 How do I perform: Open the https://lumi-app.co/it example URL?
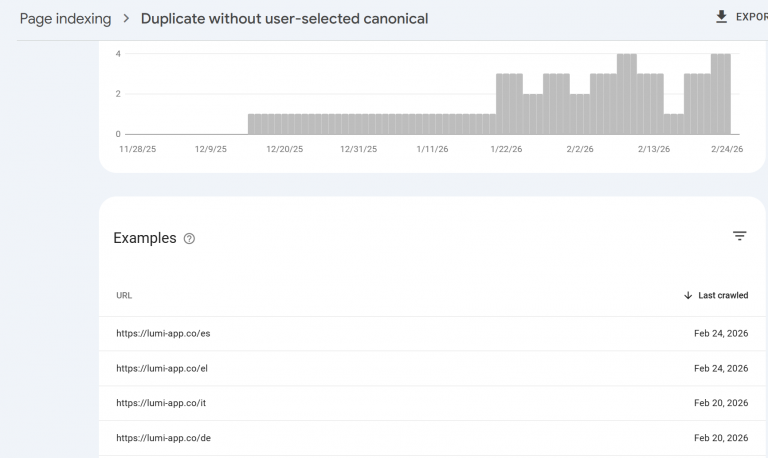(162, 403)
